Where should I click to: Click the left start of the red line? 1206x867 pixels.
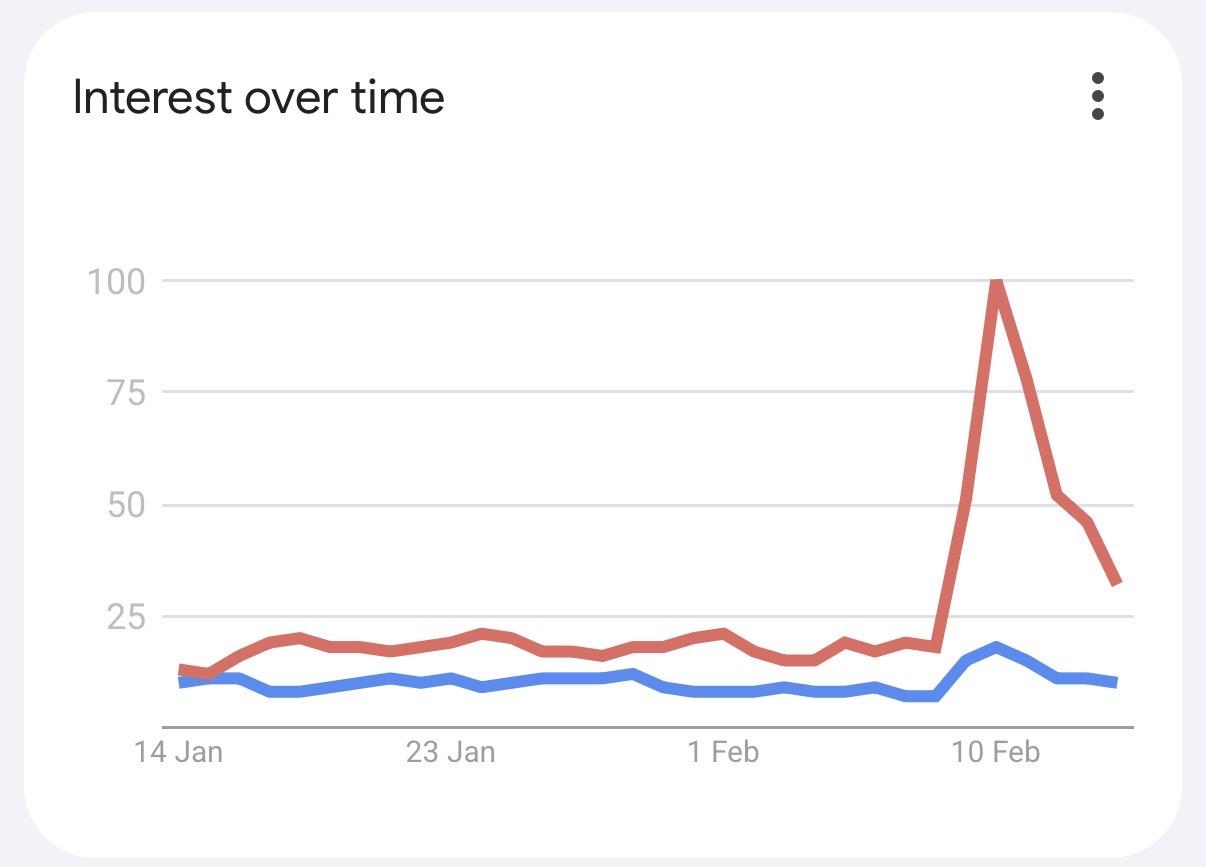pyautogui.click(x=181, y=669)
